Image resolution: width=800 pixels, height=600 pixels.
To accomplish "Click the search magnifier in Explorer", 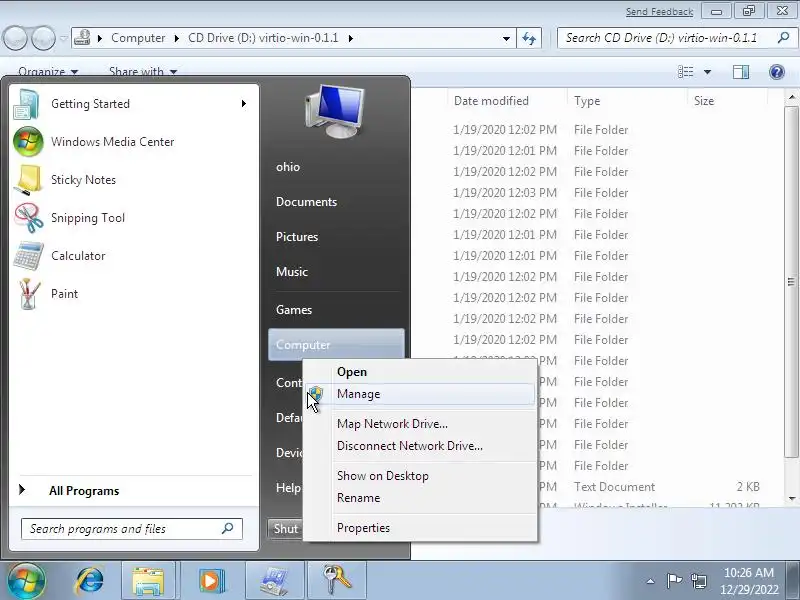I will 783,38.
